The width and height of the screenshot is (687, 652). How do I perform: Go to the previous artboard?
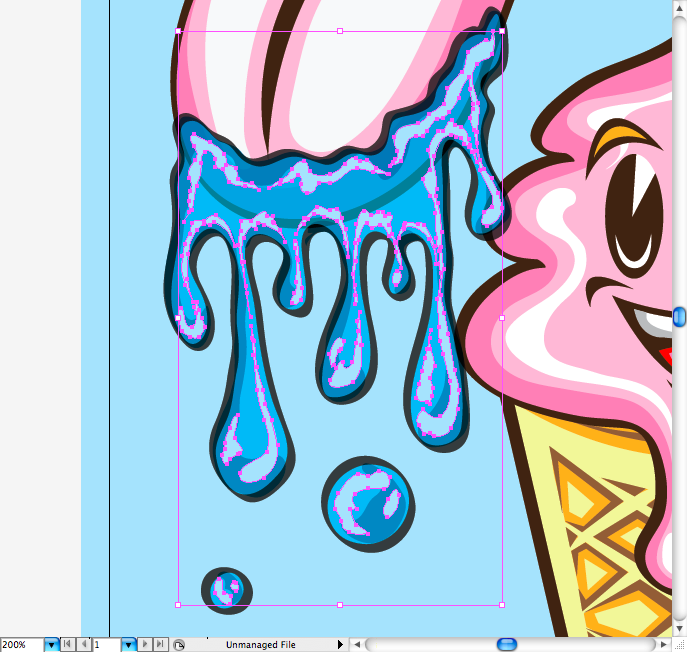point(82,645)
